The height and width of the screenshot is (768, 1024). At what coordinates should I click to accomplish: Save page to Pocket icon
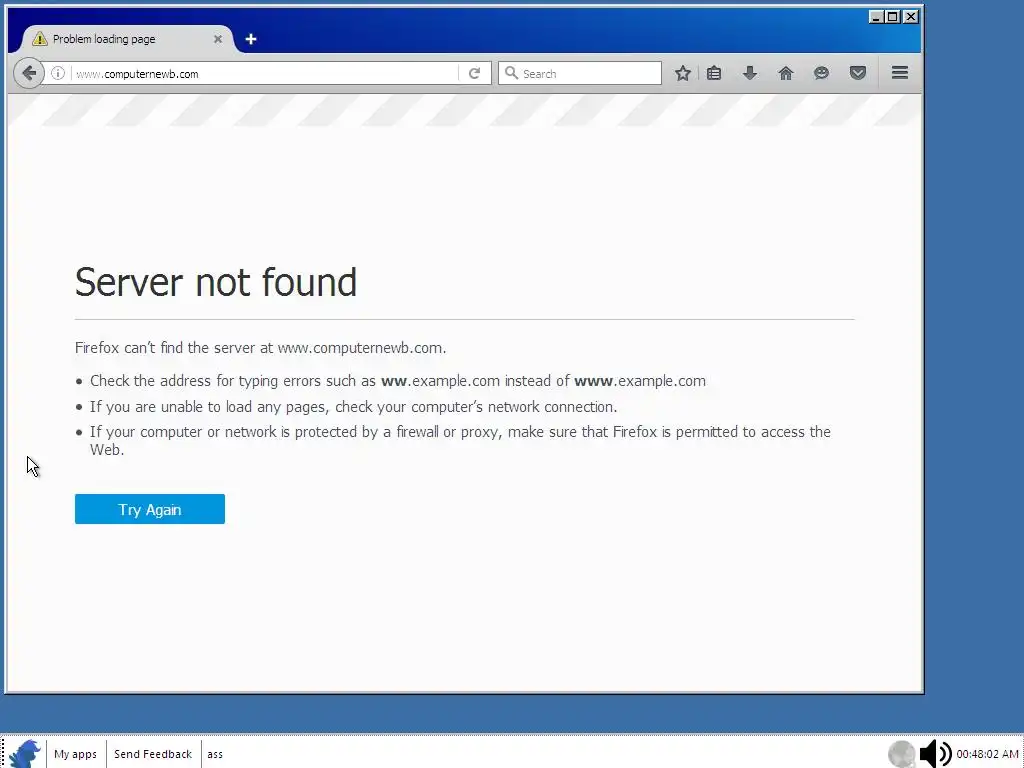(857, 73)
